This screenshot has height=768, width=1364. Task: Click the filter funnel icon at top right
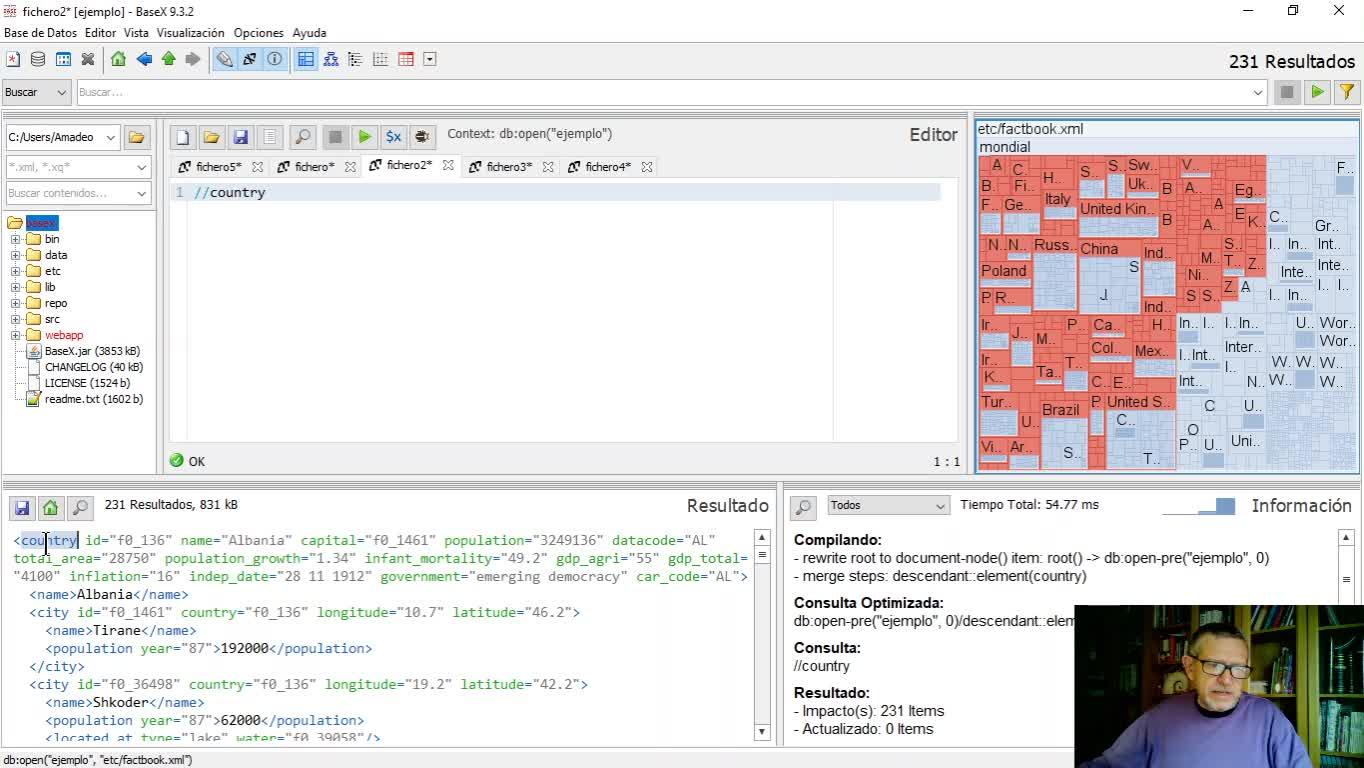coord(1347,92)
